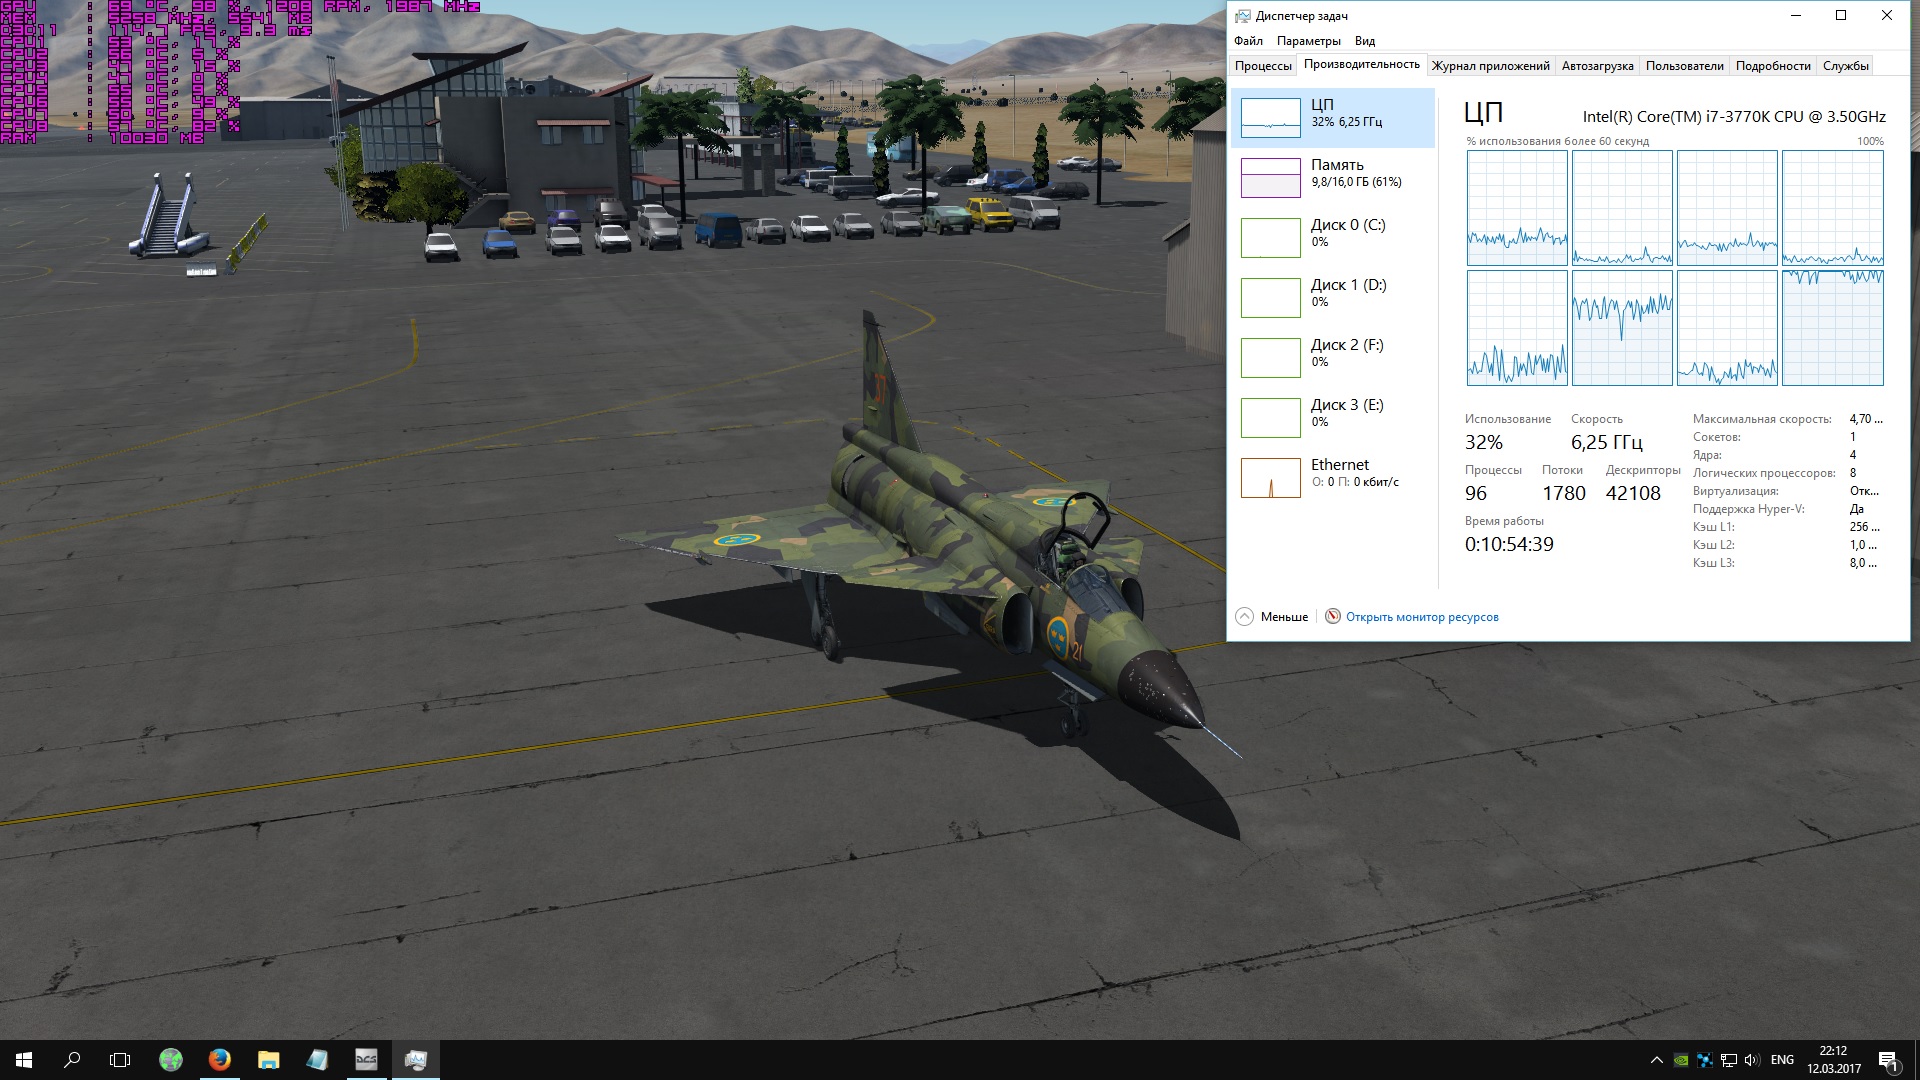
Task: Maximize the Task Manager window
Action: point(1841,15)
